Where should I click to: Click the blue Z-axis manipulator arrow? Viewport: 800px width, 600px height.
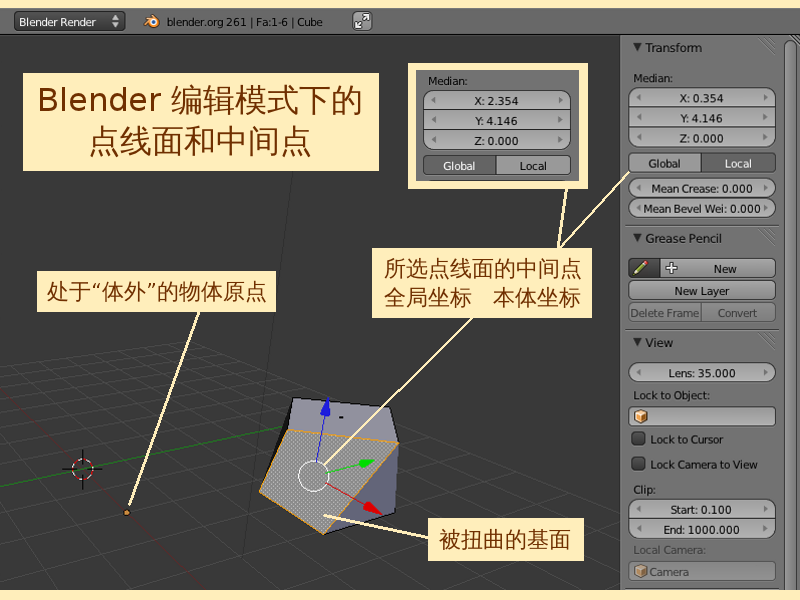pos(326,407)
